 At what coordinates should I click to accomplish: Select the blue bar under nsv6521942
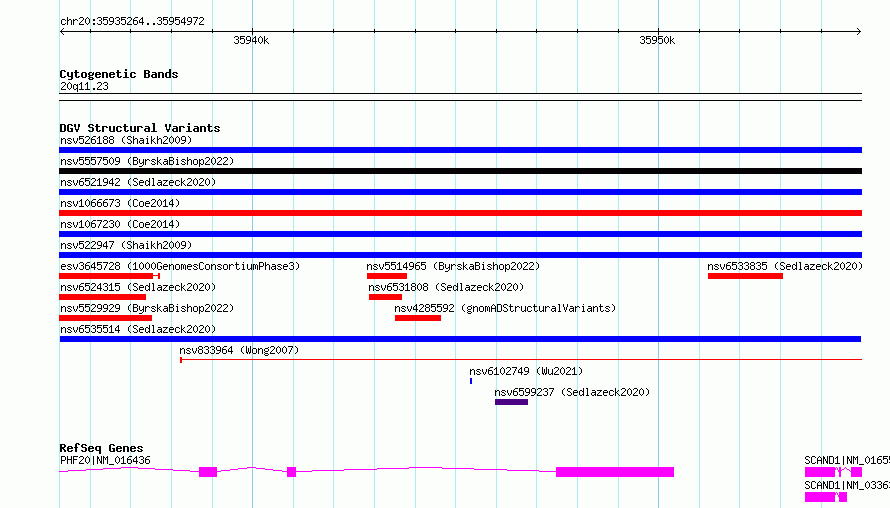pos(460,192)
